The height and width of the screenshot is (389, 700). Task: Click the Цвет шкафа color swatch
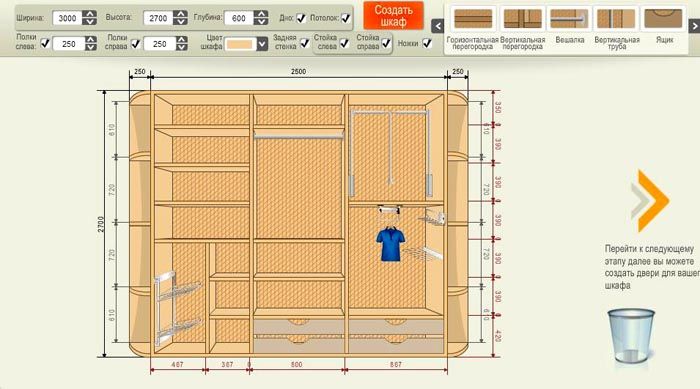click(x=241, y=44)
